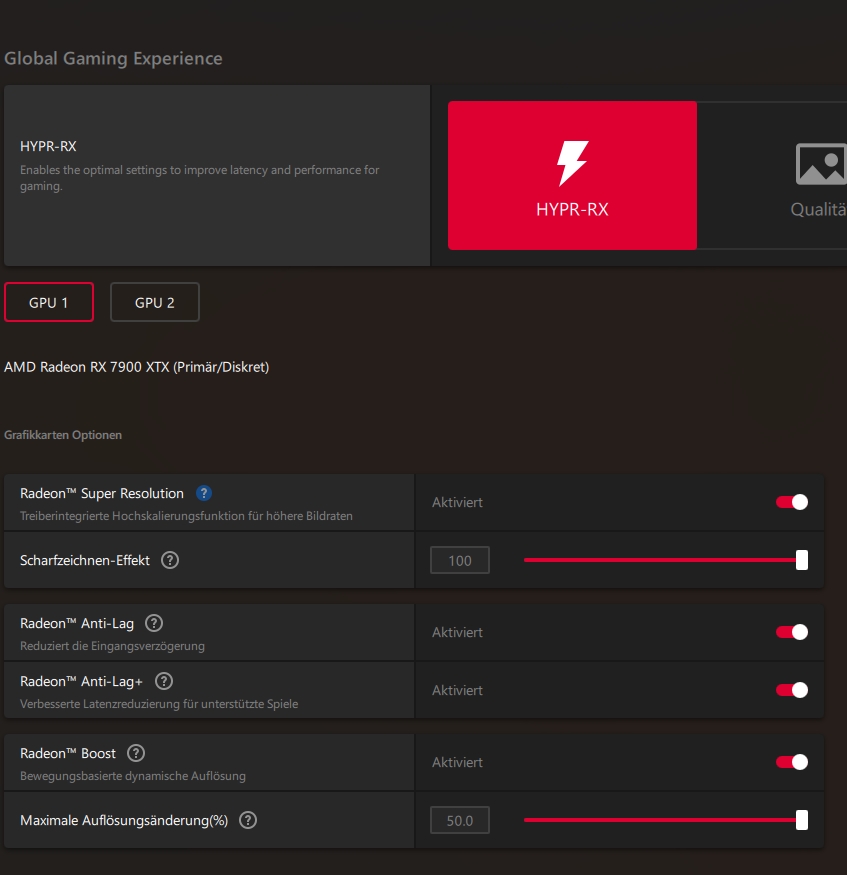Click the resolution change field showing 50.0
This screenshot has width=847, height=875.
(460, 820)
